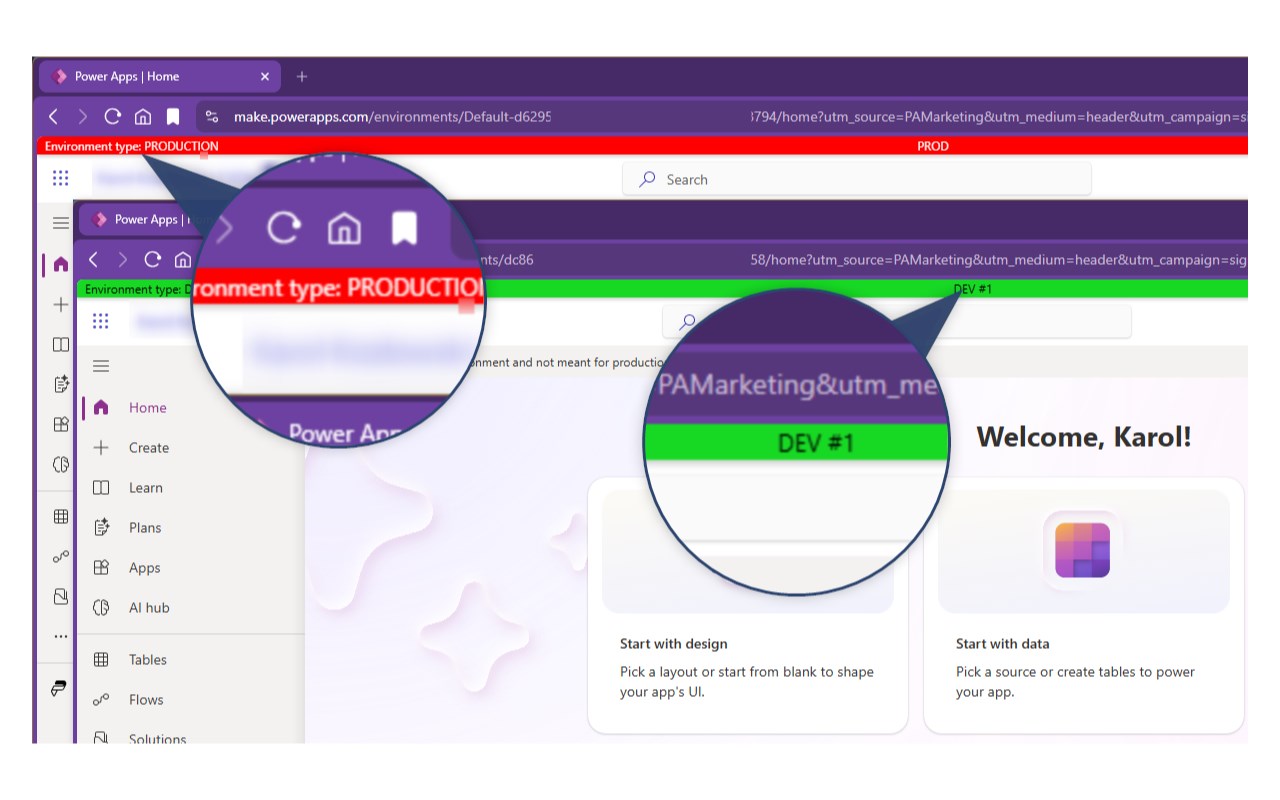Click the More ellipsis in production window sidebar

point(61,636)
